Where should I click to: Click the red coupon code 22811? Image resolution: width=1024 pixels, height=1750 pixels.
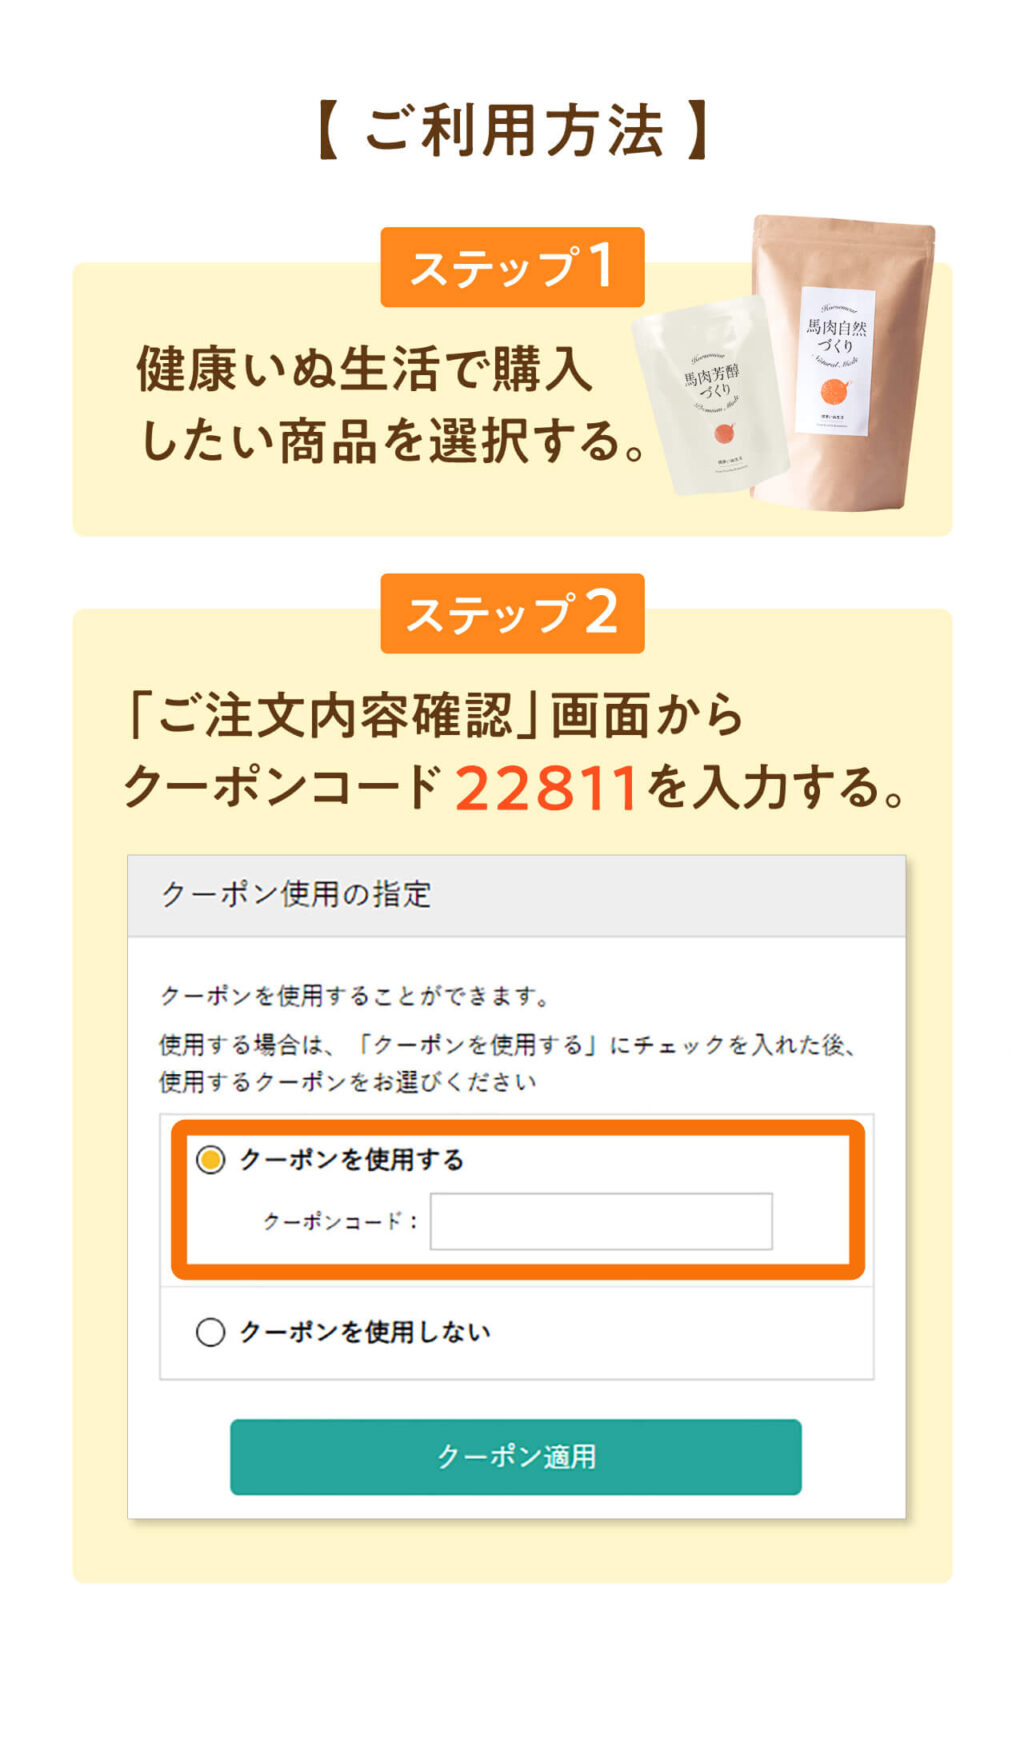pos(546,788)
